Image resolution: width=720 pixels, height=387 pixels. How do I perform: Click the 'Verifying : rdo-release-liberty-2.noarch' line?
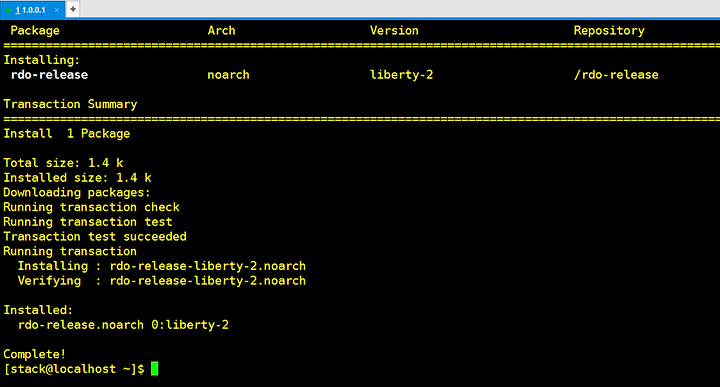162,280
